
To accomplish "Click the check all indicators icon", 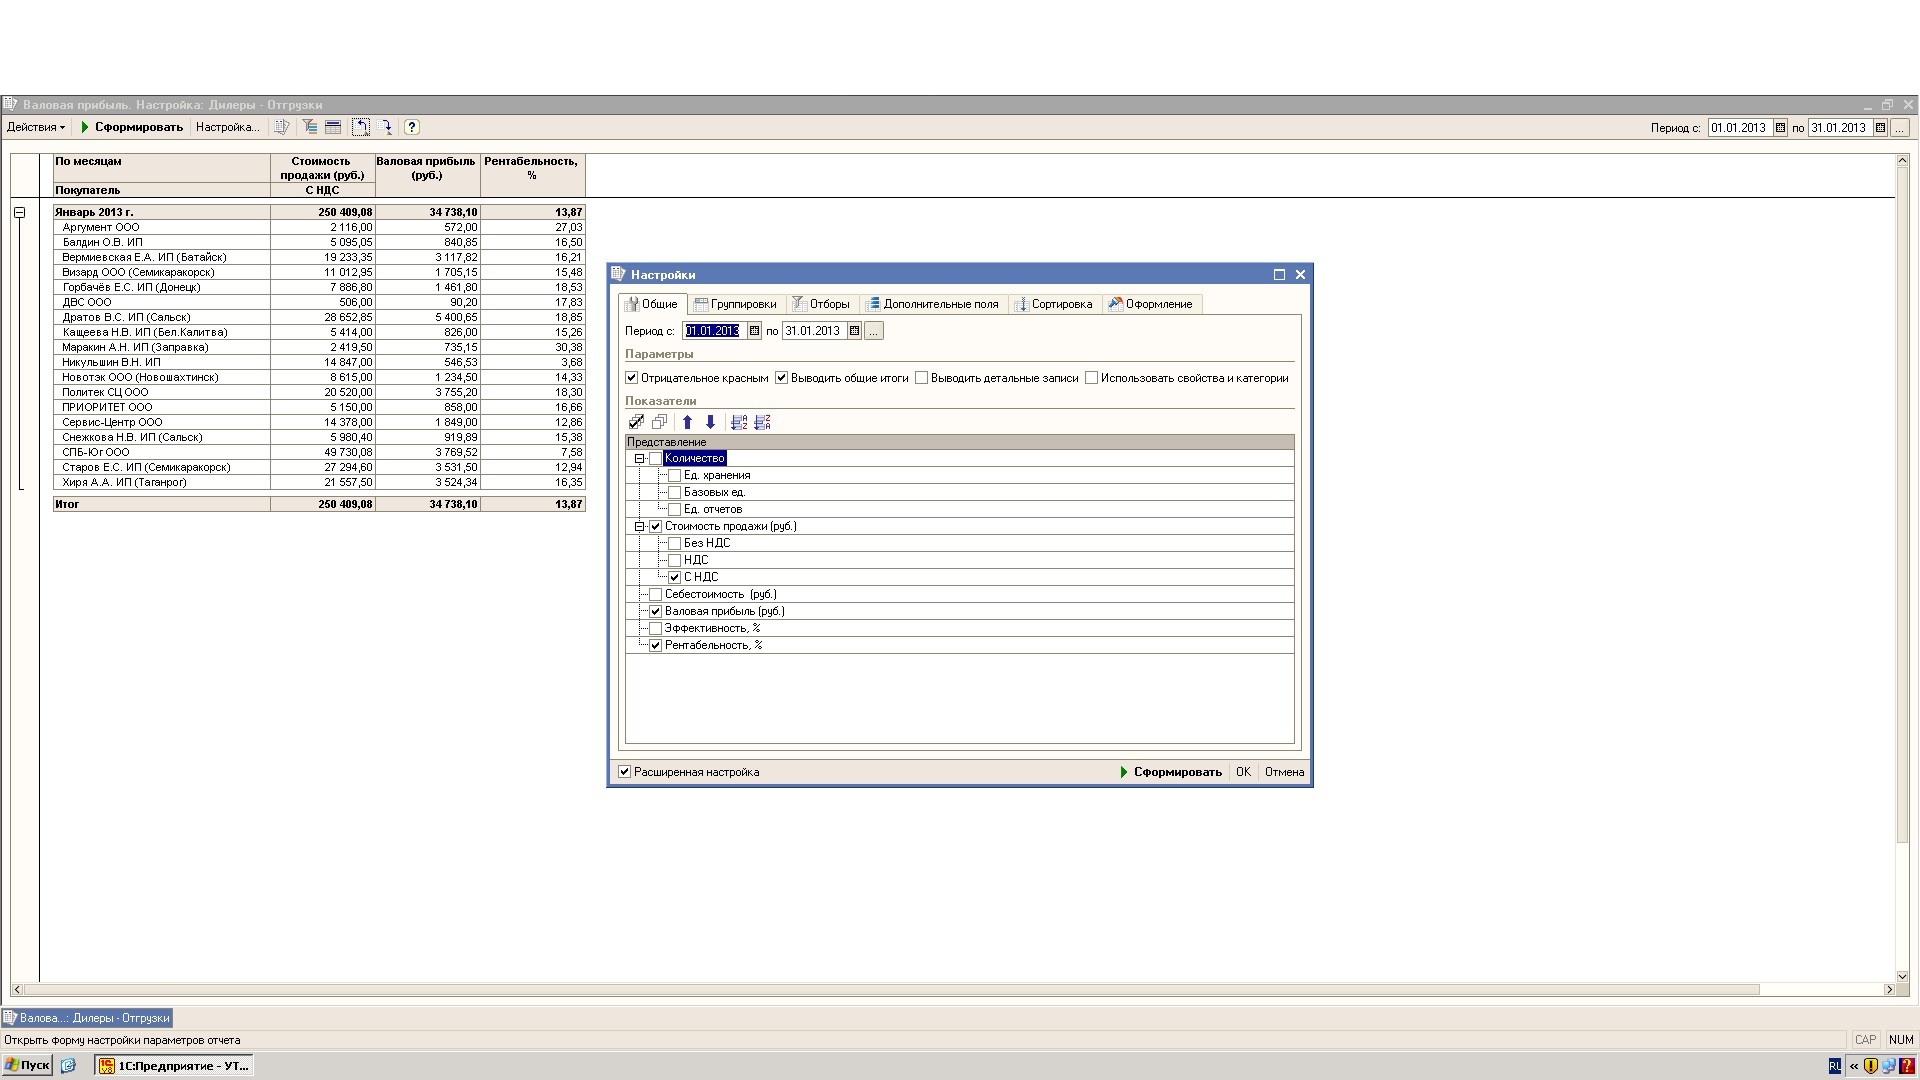I will point(636,422).
